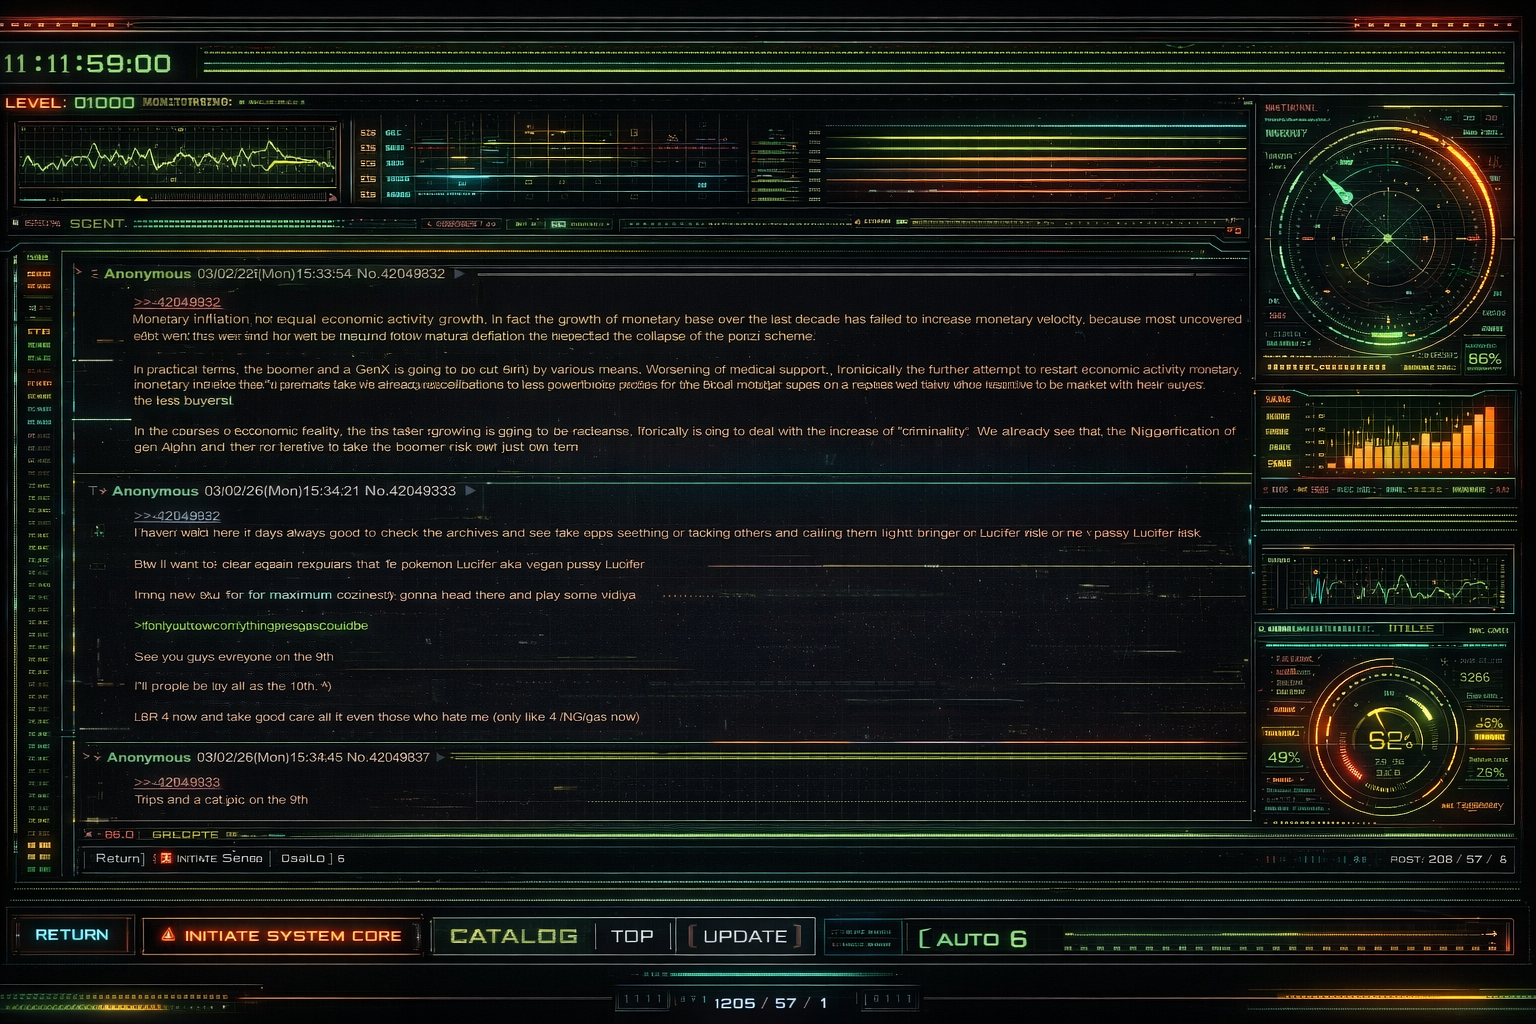Click the red icon beside INITIATE Senoo
Viewport: 1536px width, 1024px height.
pyautogui.click(x=166, y=858)
